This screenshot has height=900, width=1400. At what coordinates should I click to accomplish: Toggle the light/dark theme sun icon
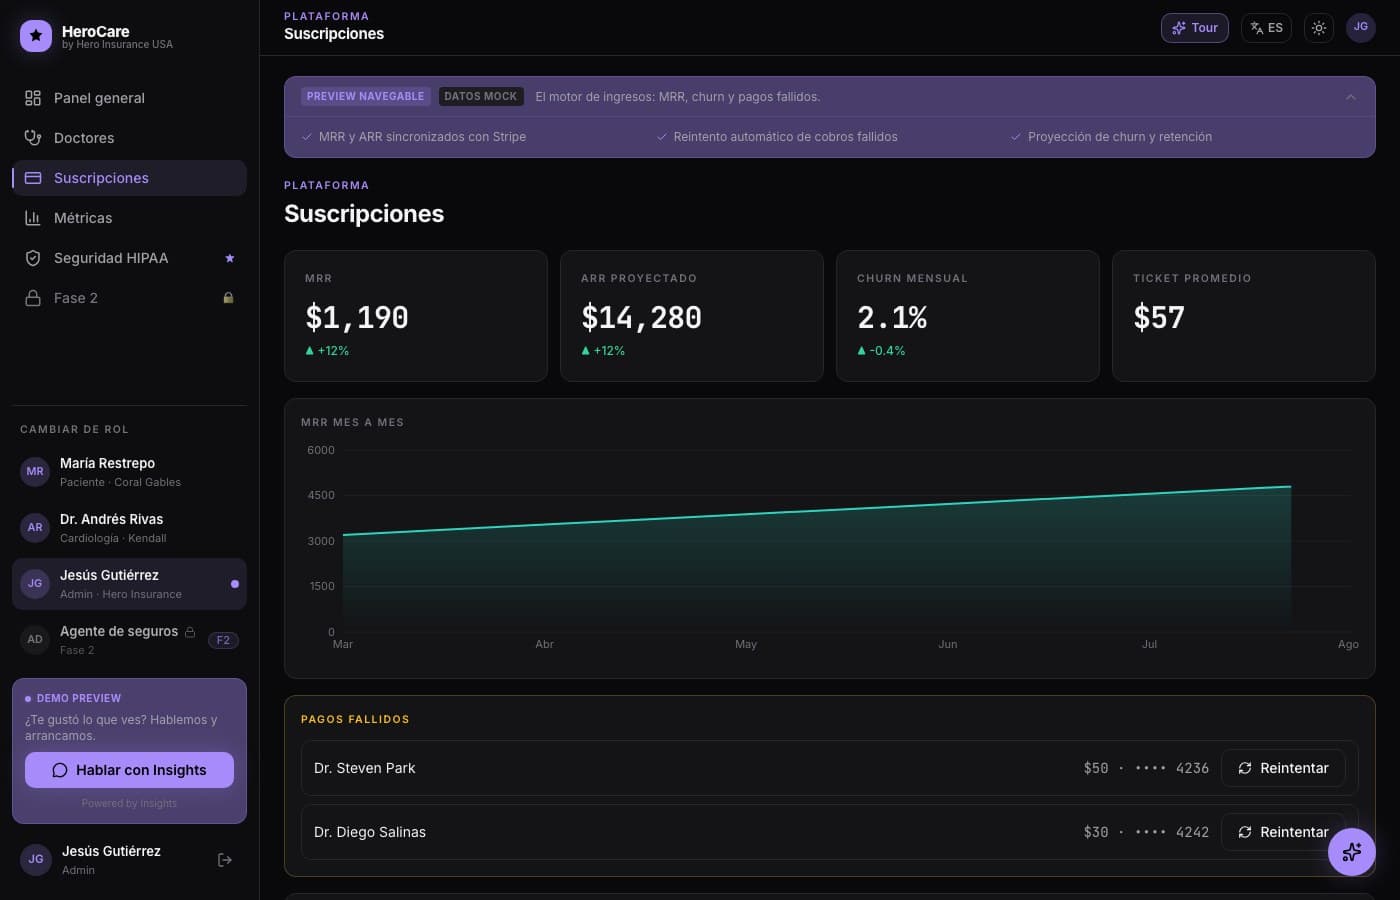1319,28
